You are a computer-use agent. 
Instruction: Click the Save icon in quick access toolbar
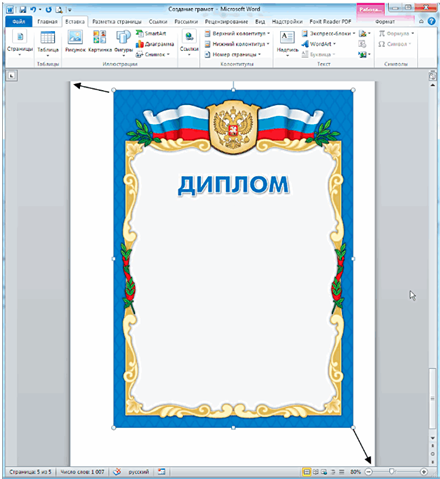coord(23,10)
